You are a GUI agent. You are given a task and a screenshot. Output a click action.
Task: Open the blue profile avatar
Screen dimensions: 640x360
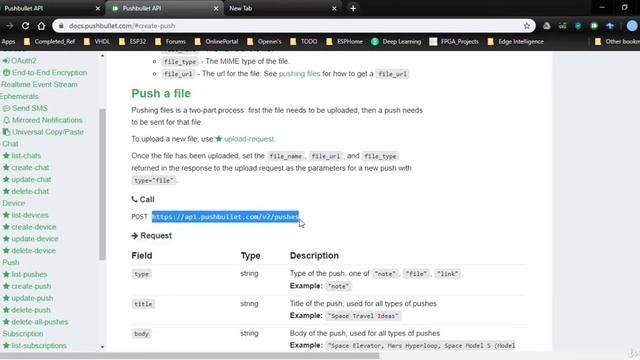tap(632, 26)
